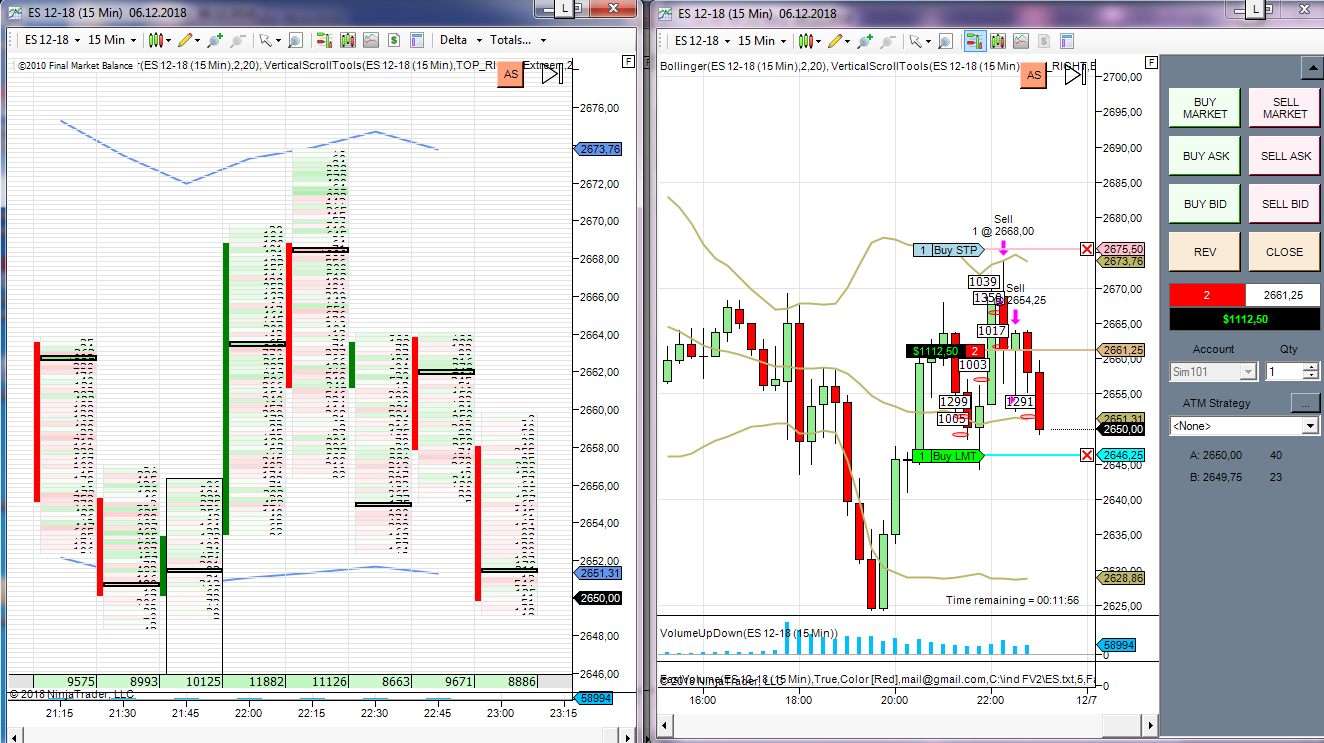Click the SELL BID button

point(1284,204)
